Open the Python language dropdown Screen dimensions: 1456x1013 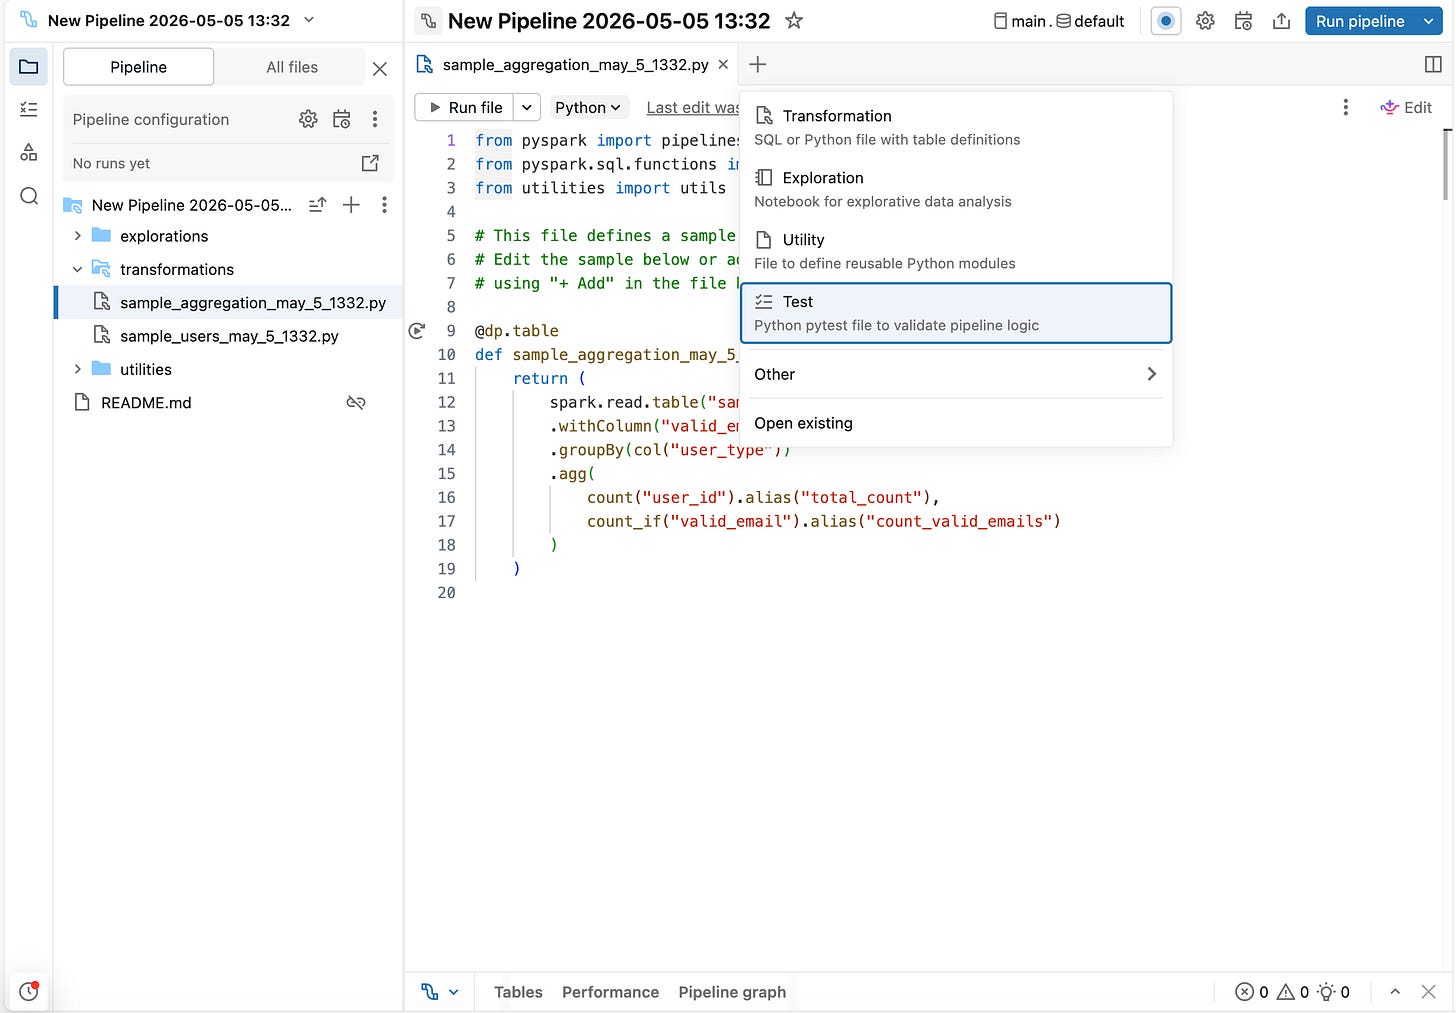(x=587, y=107)
